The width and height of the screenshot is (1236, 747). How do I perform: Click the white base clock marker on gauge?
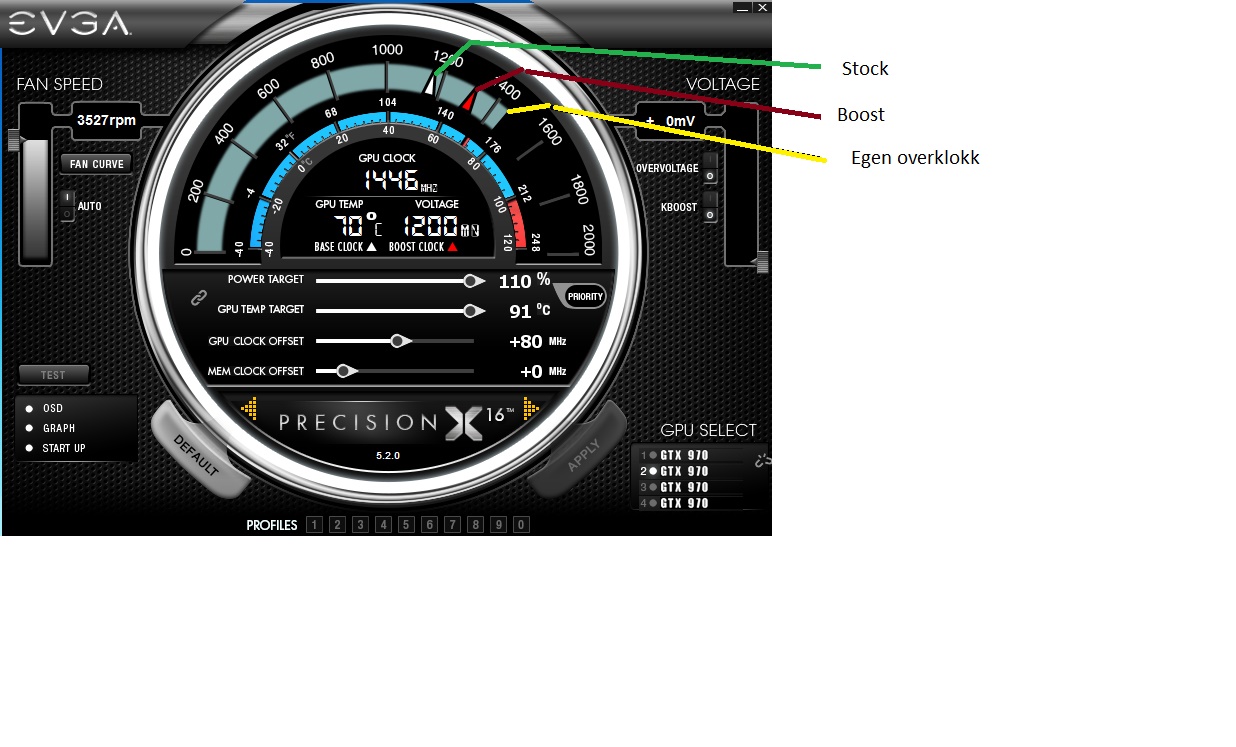[431, 86]
